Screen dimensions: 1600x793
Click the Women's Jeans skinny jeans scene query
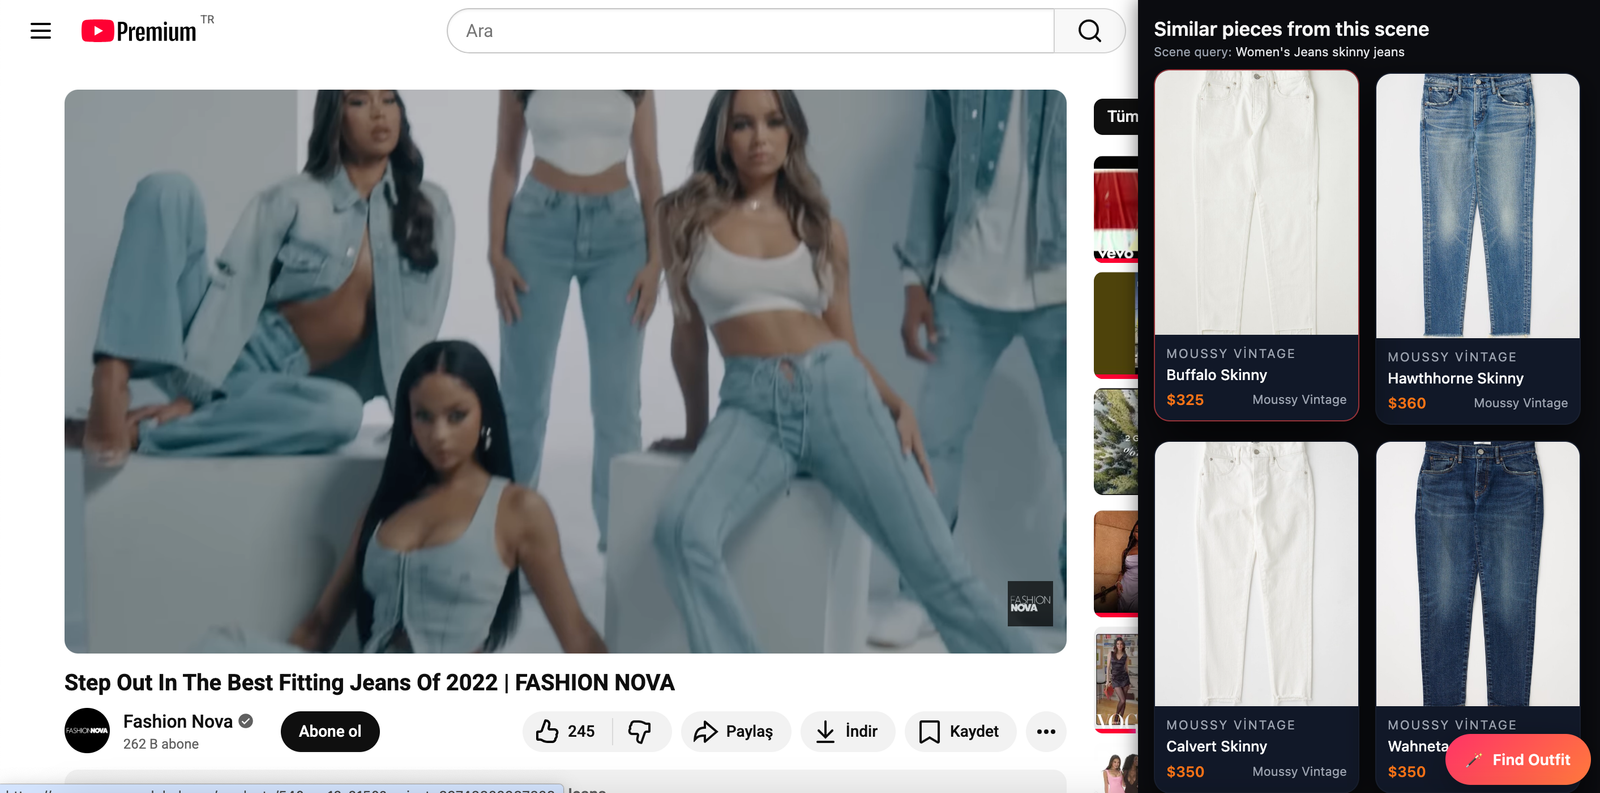coord(1319,52)
